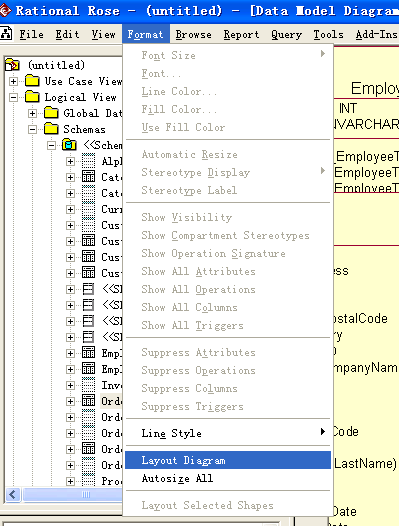The image size is (399, 526).
Task: Click the Schemas folder icon
Action: 51,129
